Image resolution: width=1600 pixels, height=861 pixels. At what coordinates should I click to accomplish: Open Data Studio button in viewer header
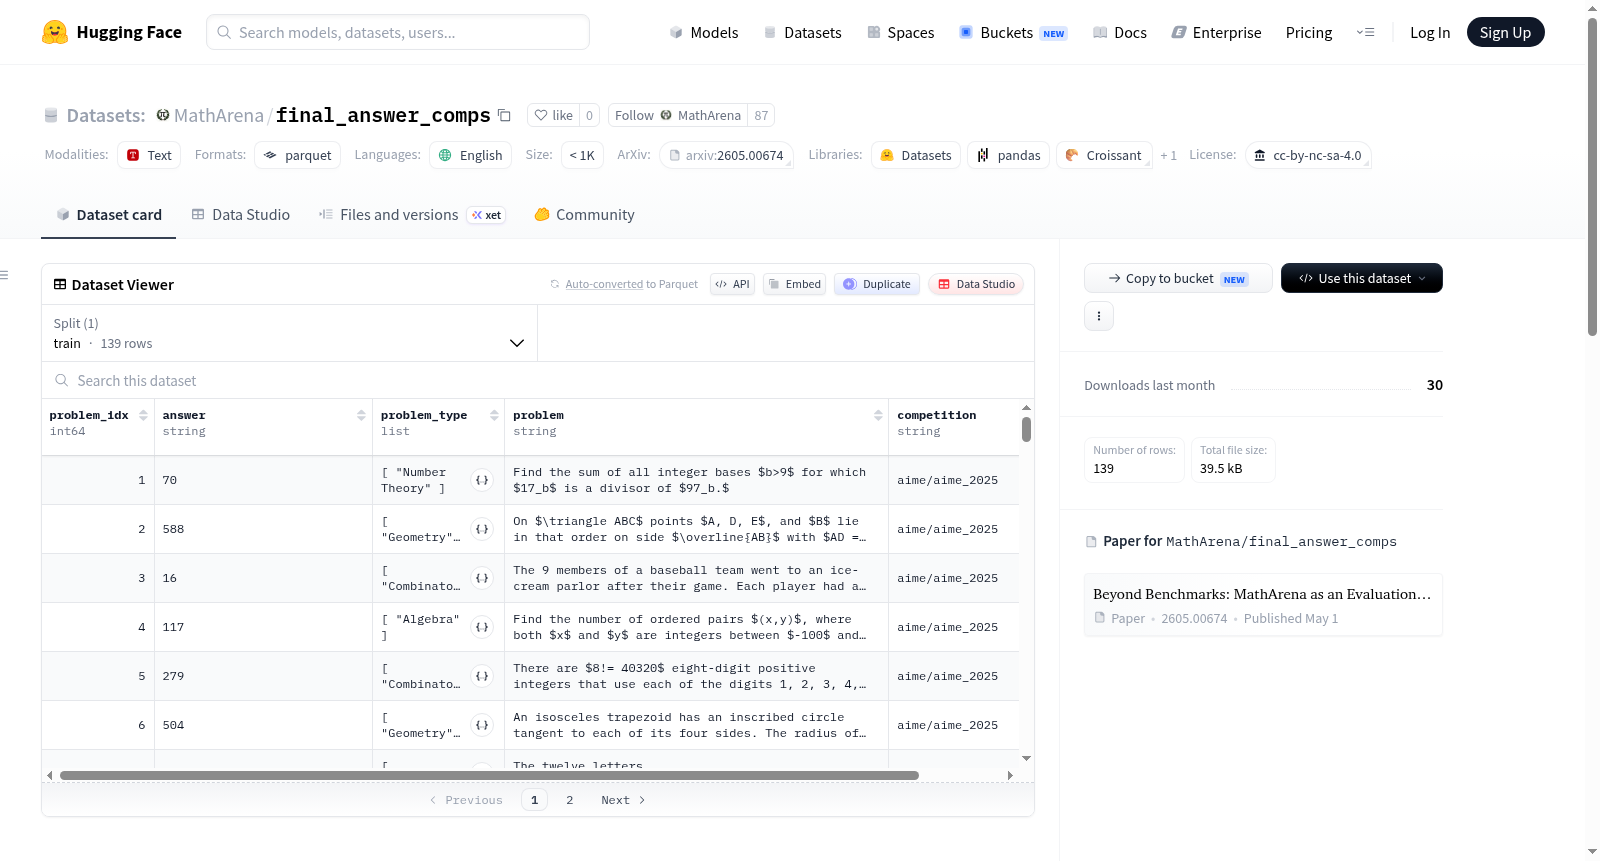[976, 284]
